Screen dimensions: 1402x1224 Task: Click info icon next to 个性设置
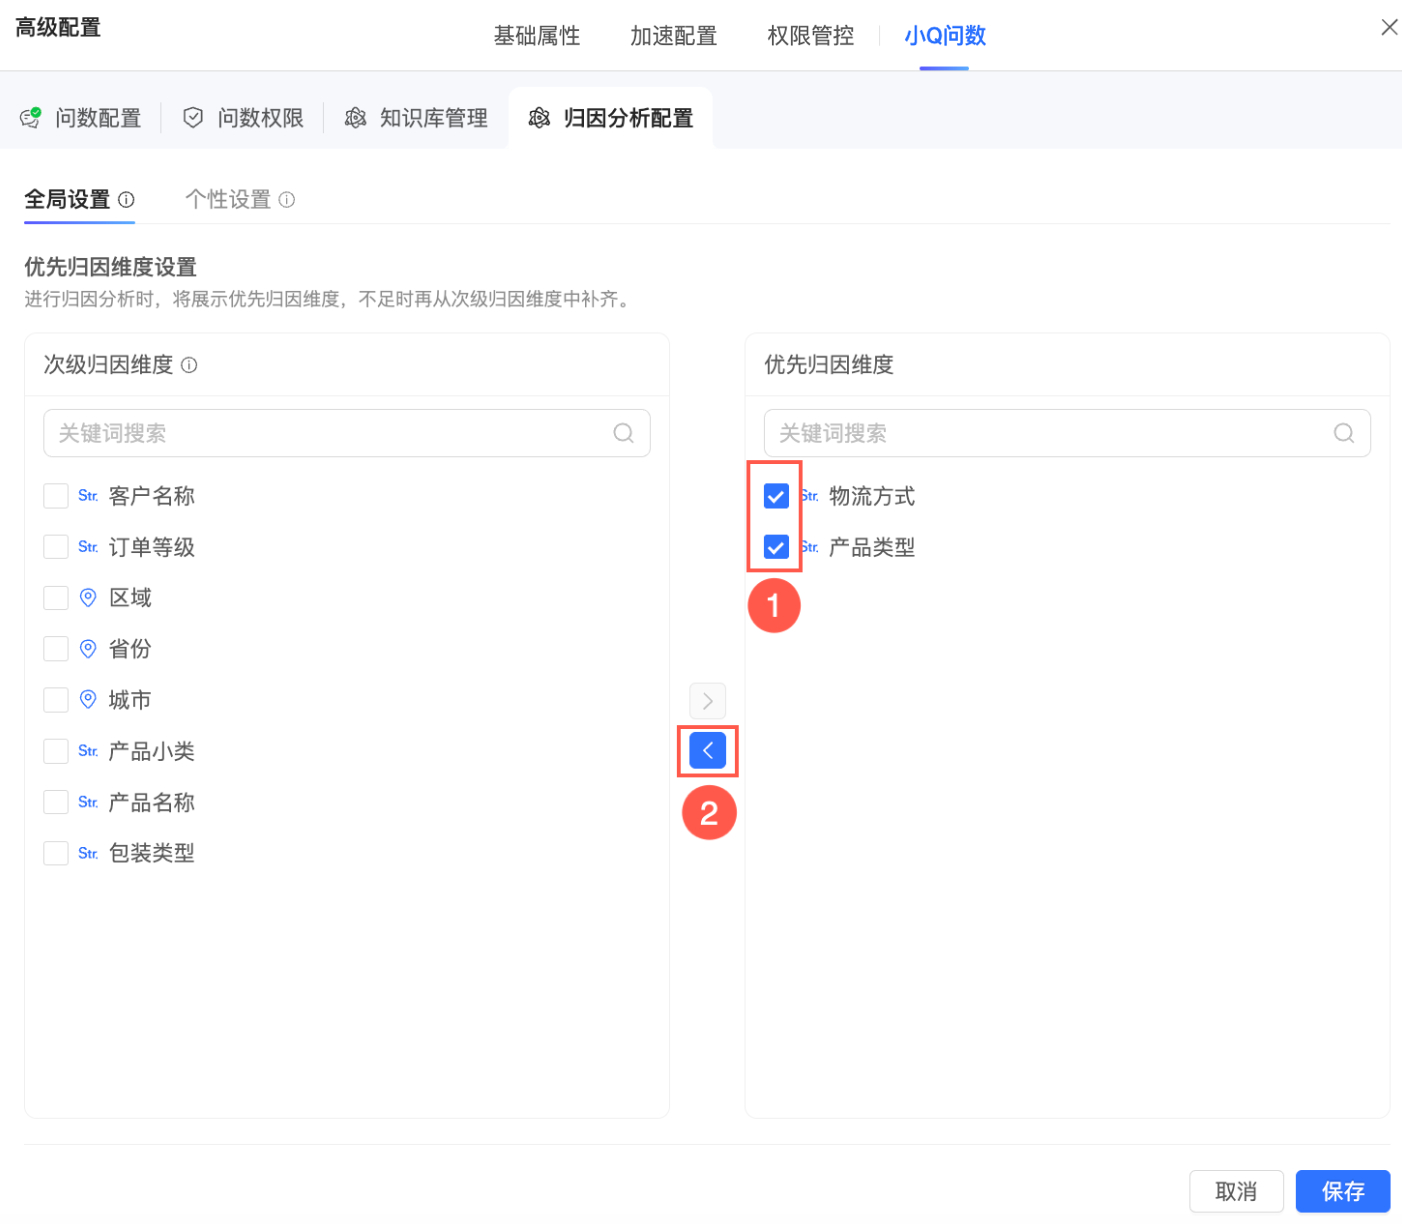pos(287,199)
